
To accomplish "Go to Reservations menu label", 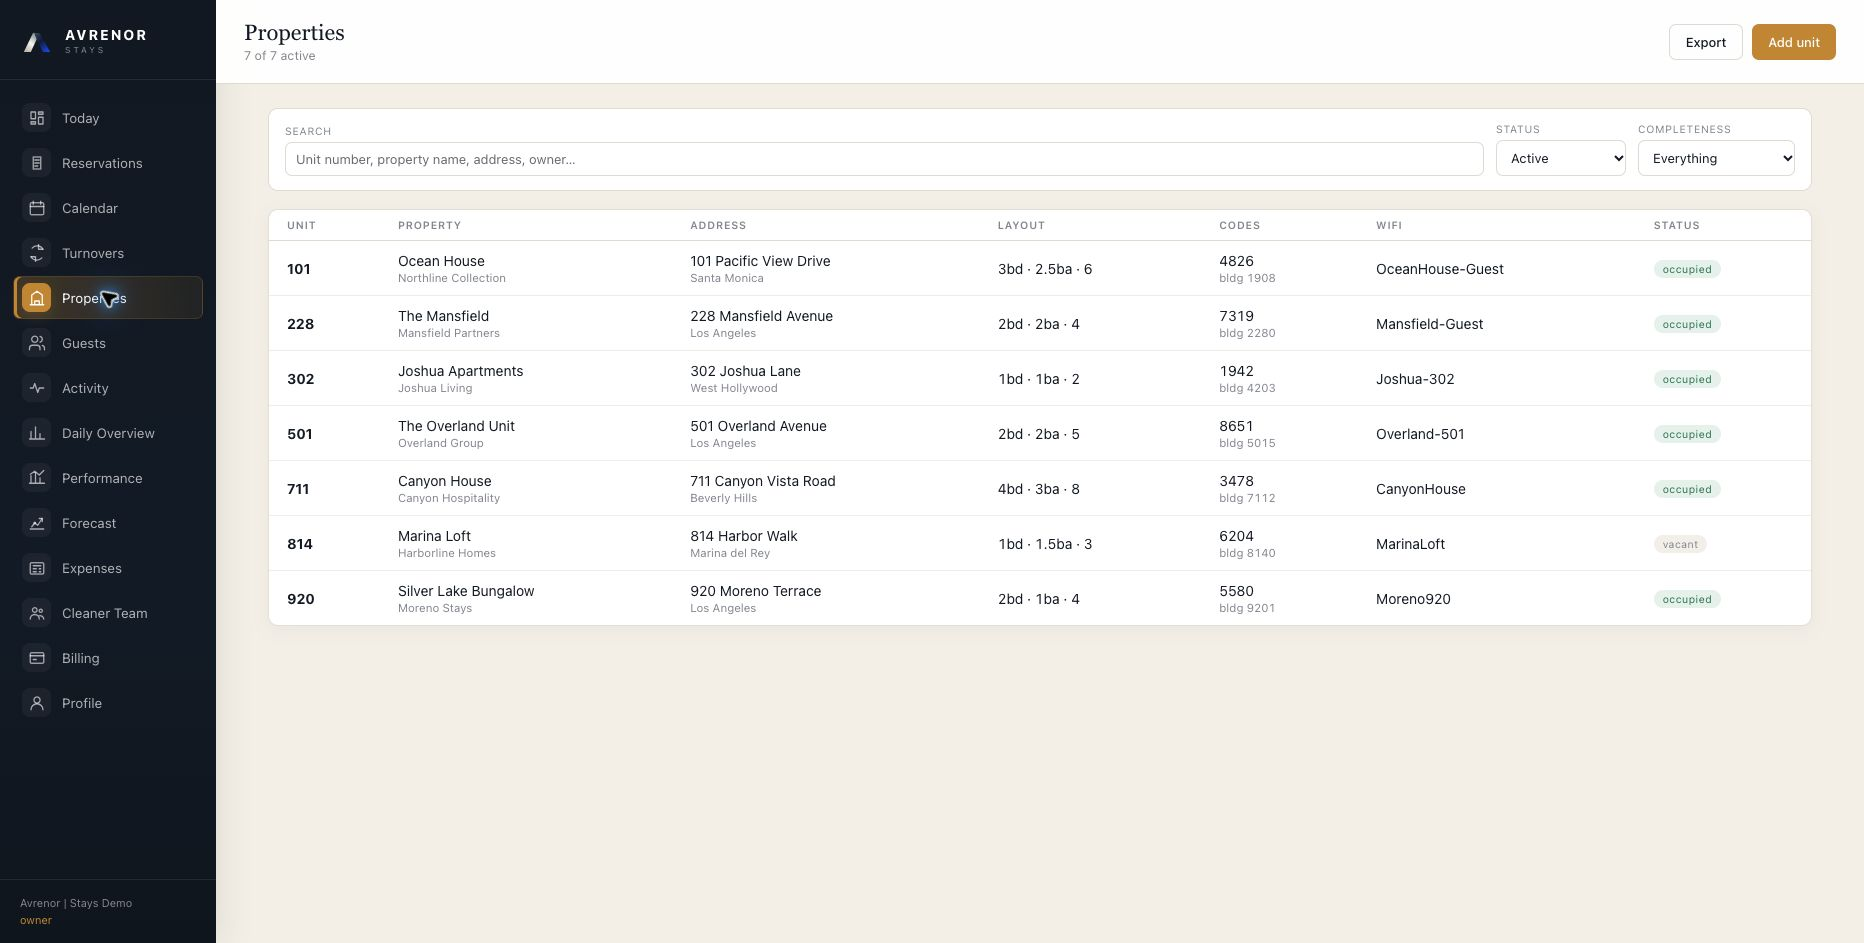I will 102,163.
